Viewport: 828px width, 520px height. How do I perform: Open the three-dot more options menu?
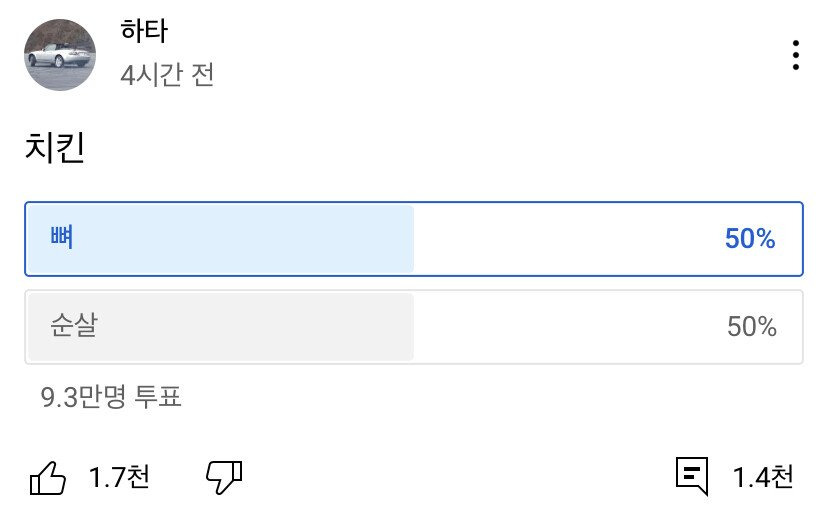pos(795,55)
